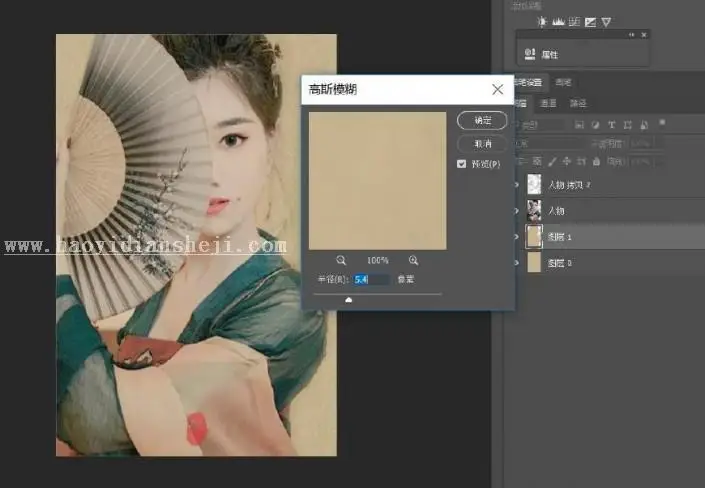This screenshot has width=705, height=488.
Task: Click the radius slider handle
Action: (348, 300)
